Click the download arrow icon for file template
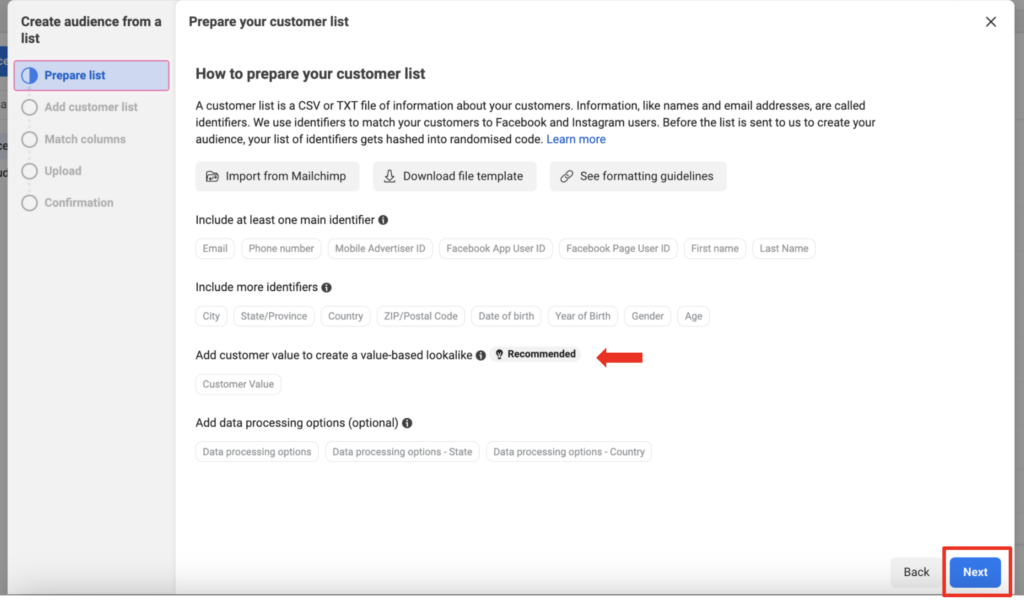This screenshot has width=1024, height=601. tap(389, 176)
